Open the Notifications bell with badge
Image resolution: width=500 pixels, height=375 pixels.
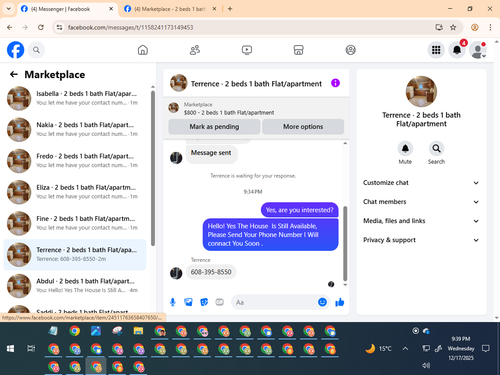point(457,50)
